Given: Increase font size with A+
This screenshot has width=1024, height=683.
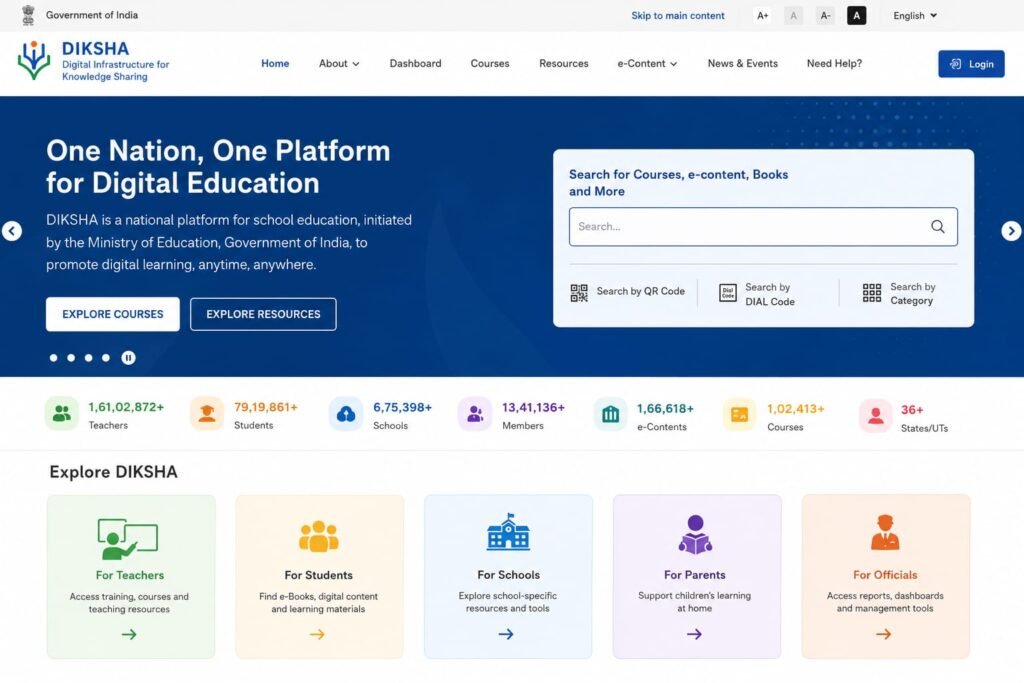Looking at the screenshot, I should click(762, 16).
